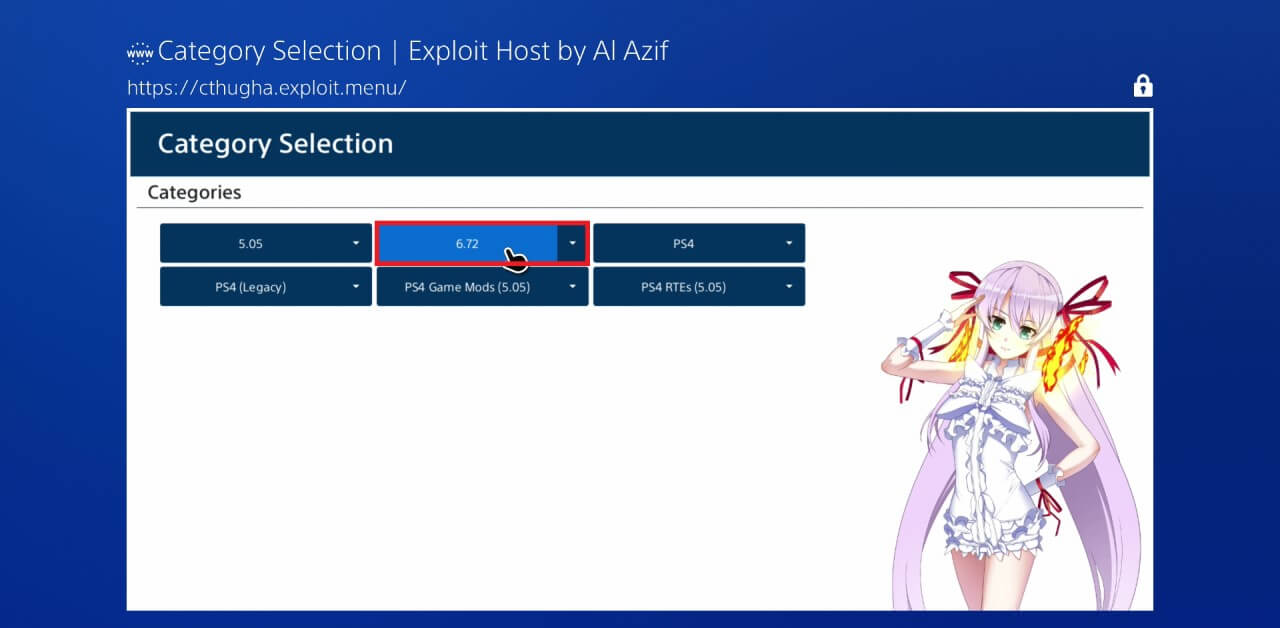This screenshot has width=1280, height=628.
Task: Expand the PS4 dropdown arrow
Action: click(x=789, y=243)
